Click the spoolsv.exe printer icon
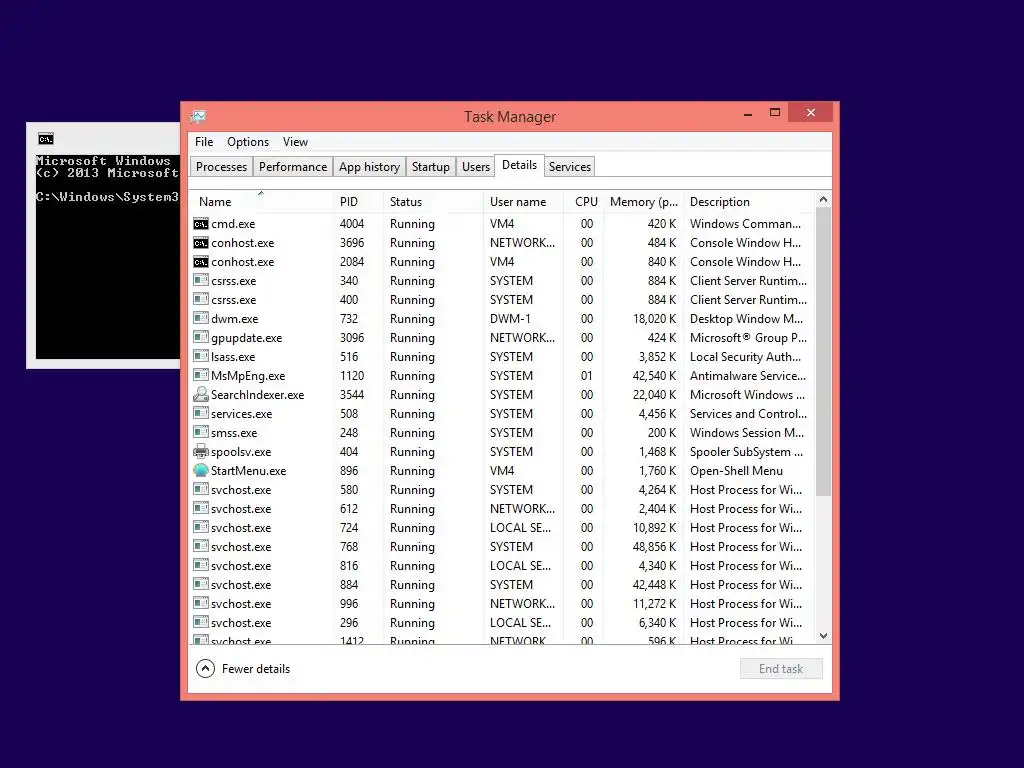 coord(200,451)
